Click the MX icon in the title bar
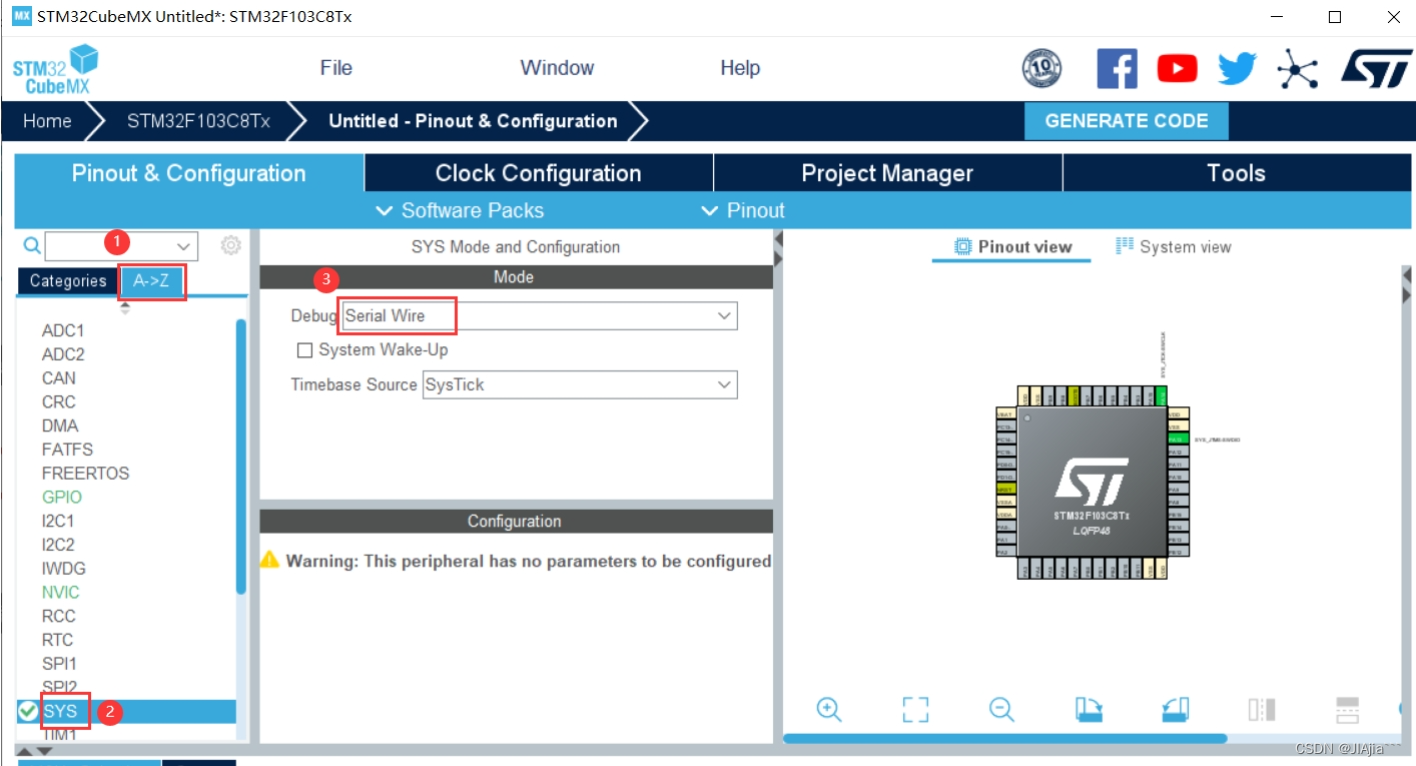 click(x=22, y=17)
